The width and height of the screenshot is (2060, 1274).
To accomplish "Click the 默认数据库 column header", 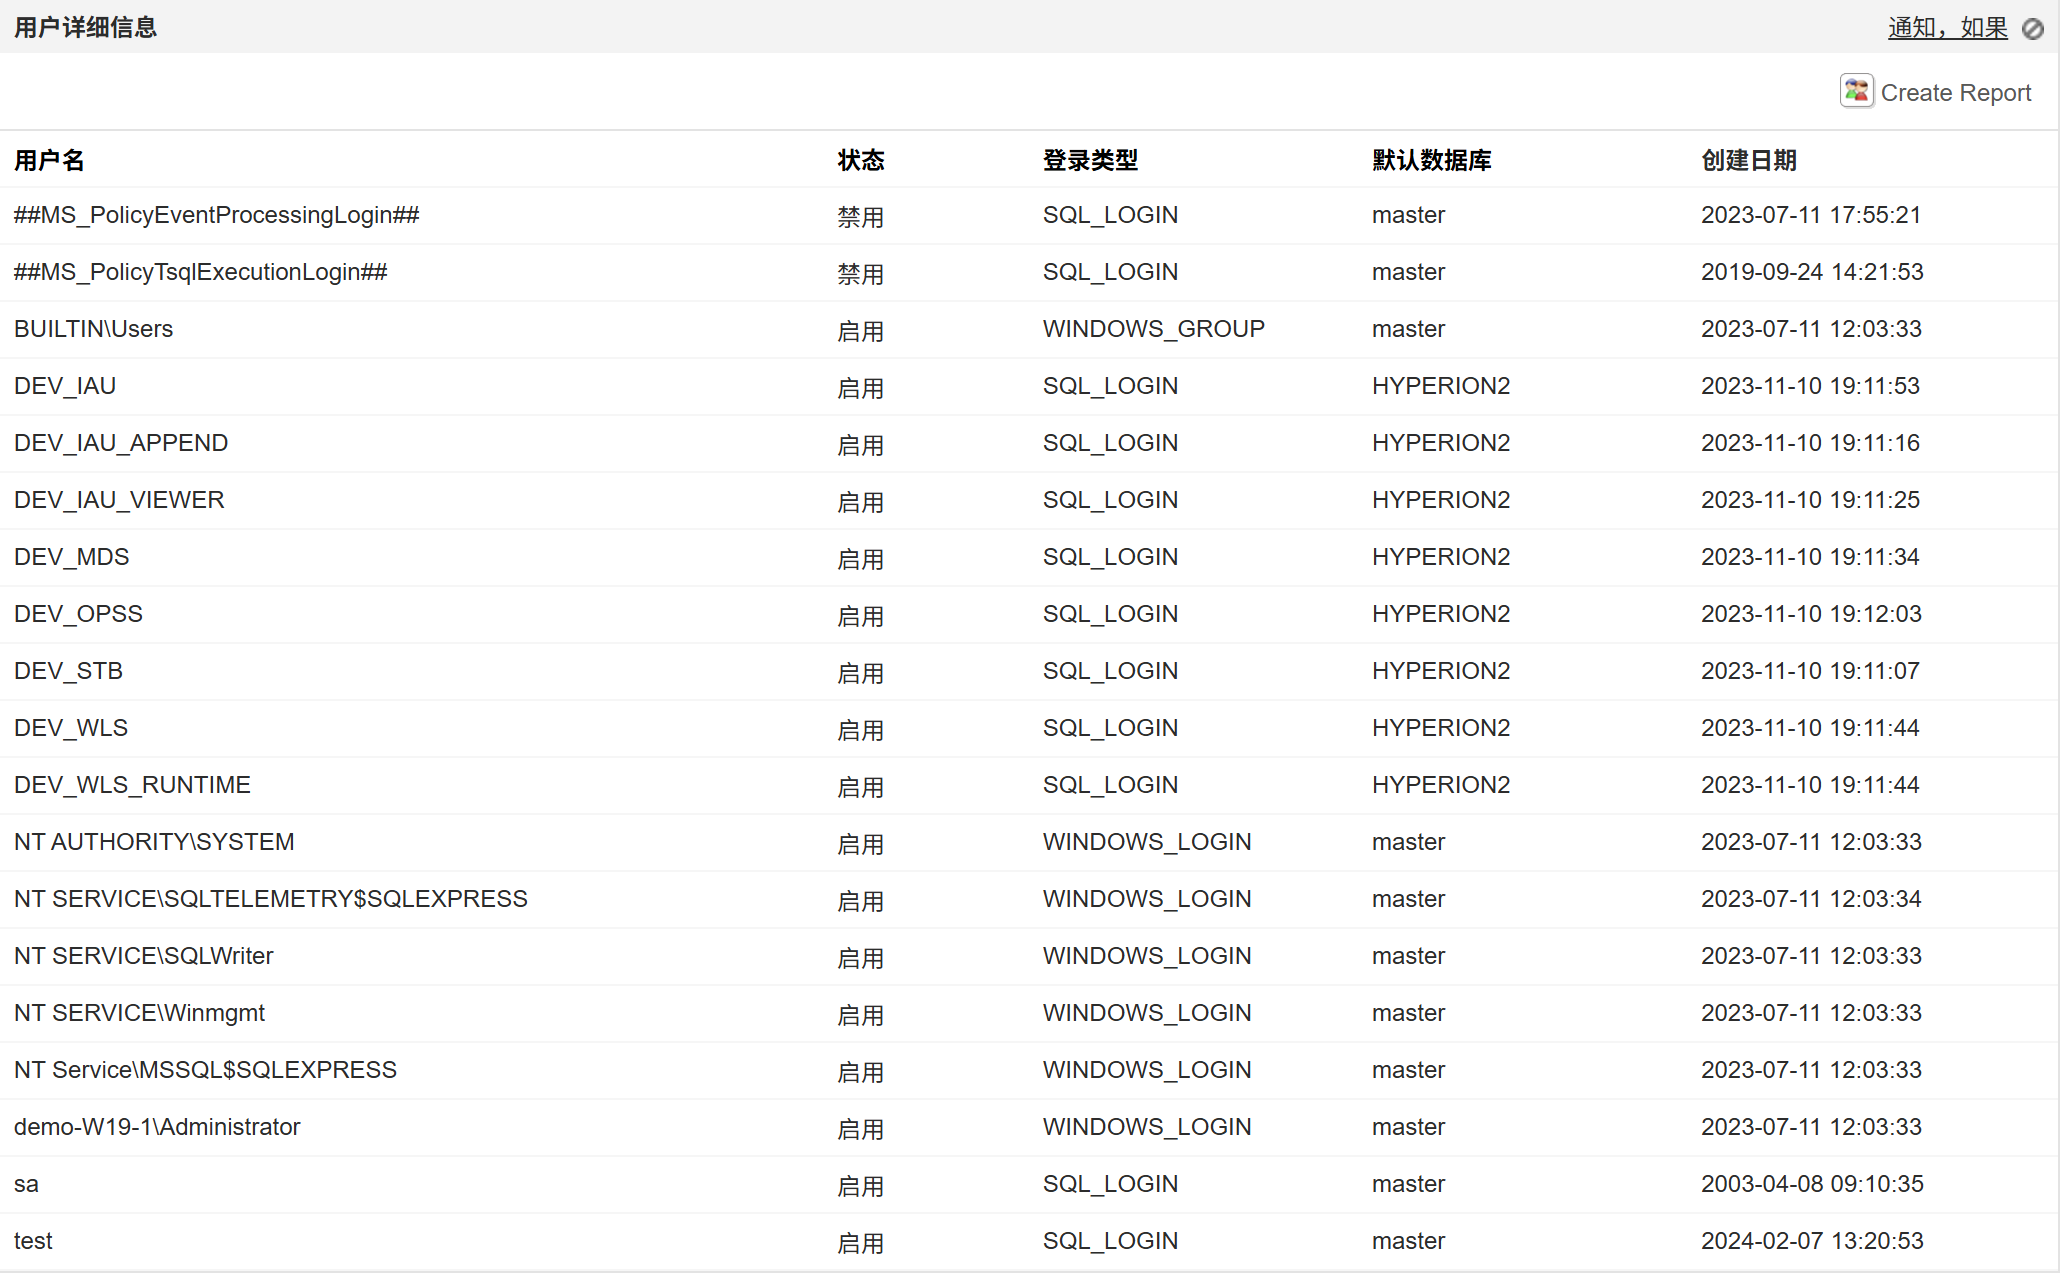I will [x=1431, y=160].
